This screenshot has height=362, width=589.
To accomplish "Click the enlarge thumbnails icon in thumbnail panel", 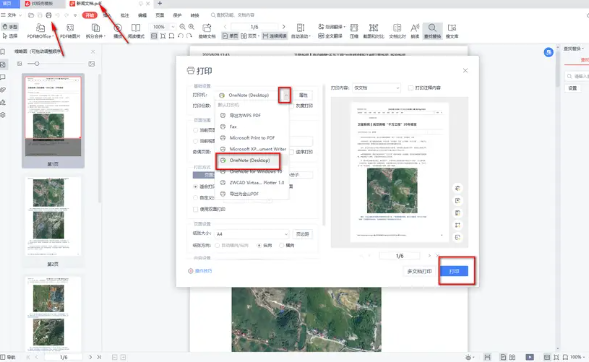I will click(x=92, y=64).
